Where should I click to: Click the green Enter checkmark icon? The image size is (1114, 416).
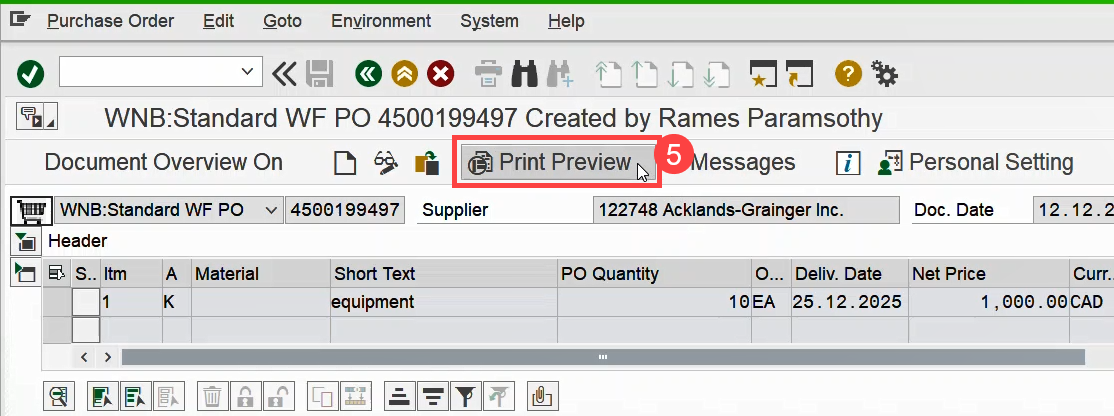[31, 73]
